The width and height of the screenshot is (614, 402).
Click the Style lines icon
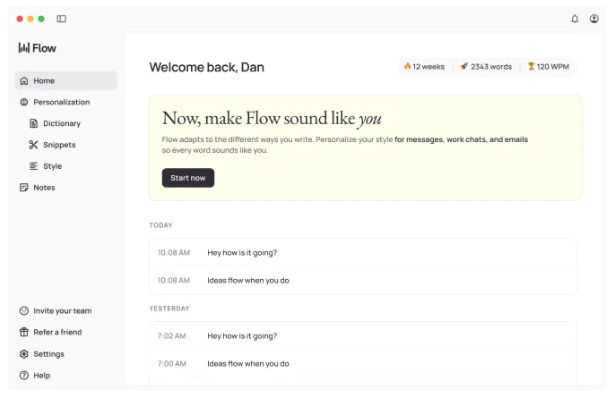click(x=33, y=166)
